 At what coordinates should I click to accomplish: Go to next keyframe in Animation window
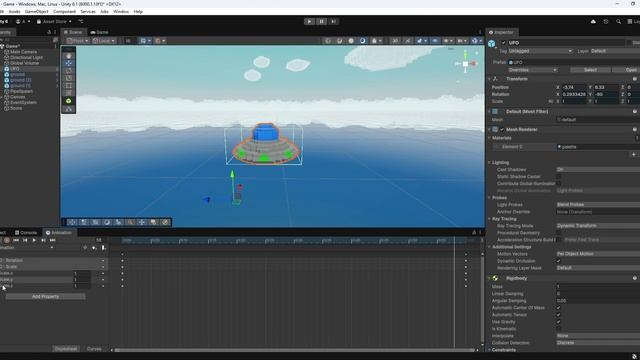(43, 240)
